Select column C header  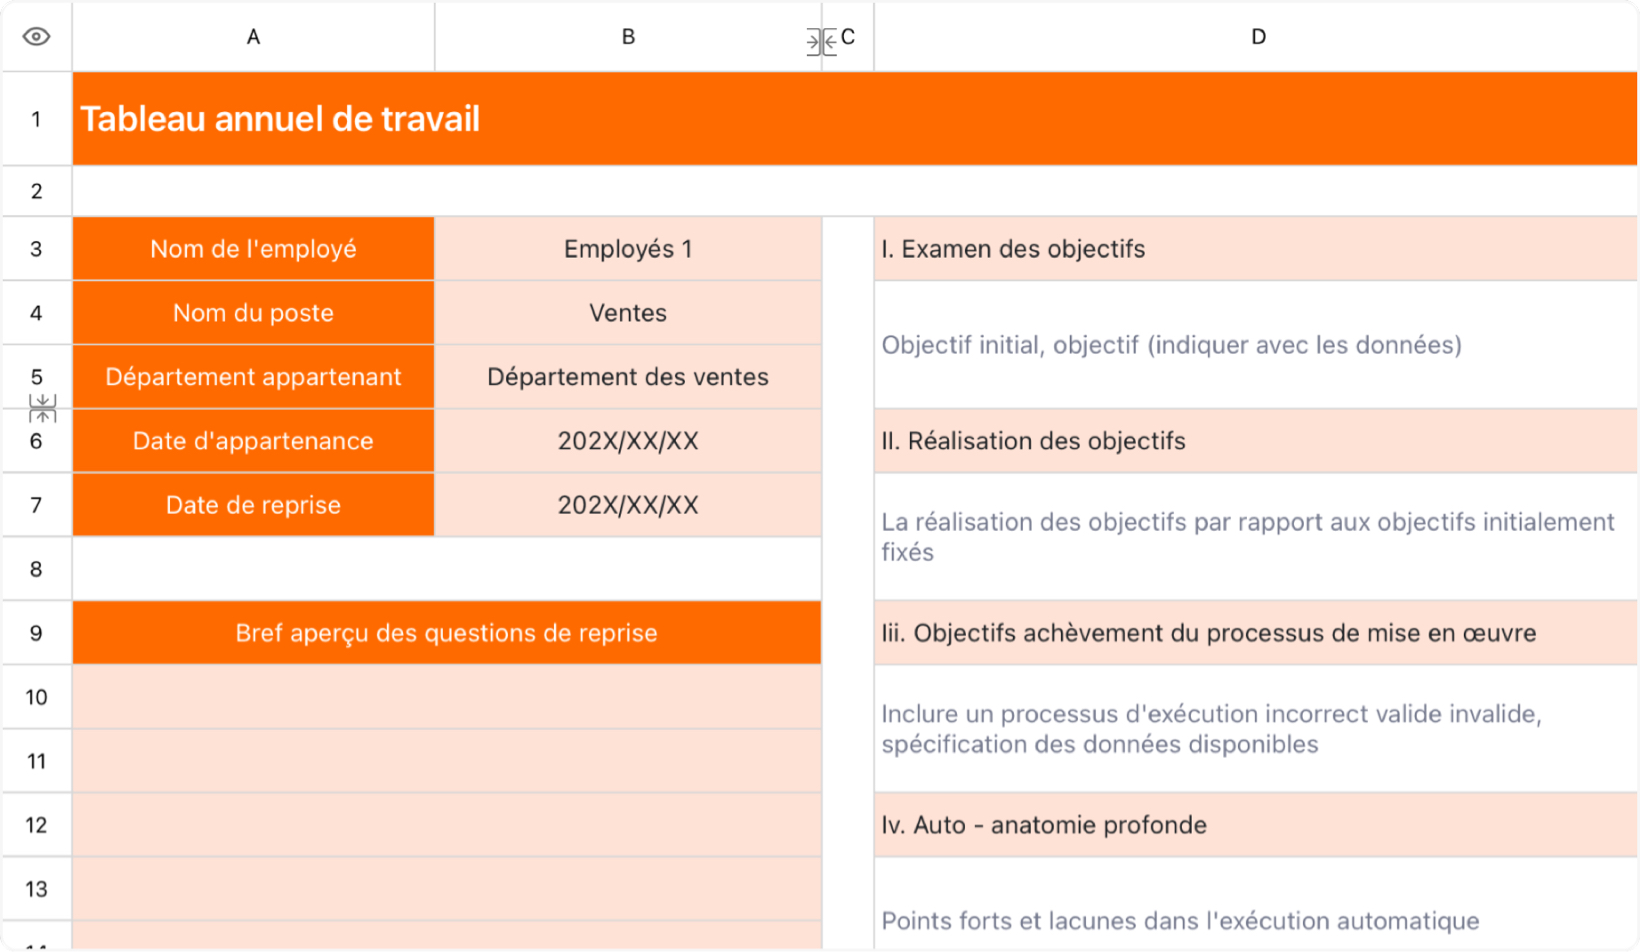coord(848,37)
